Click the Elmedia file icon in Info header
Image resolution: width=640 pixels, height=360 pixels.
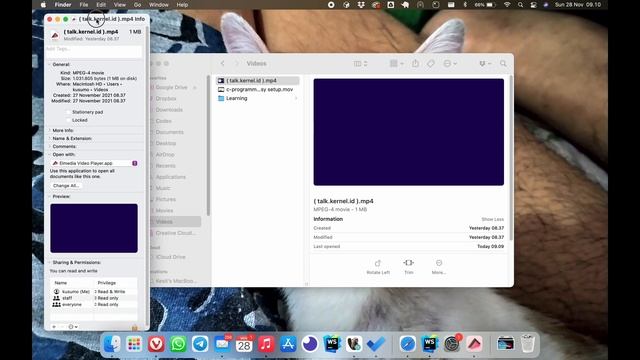click(x=55, y=36)
